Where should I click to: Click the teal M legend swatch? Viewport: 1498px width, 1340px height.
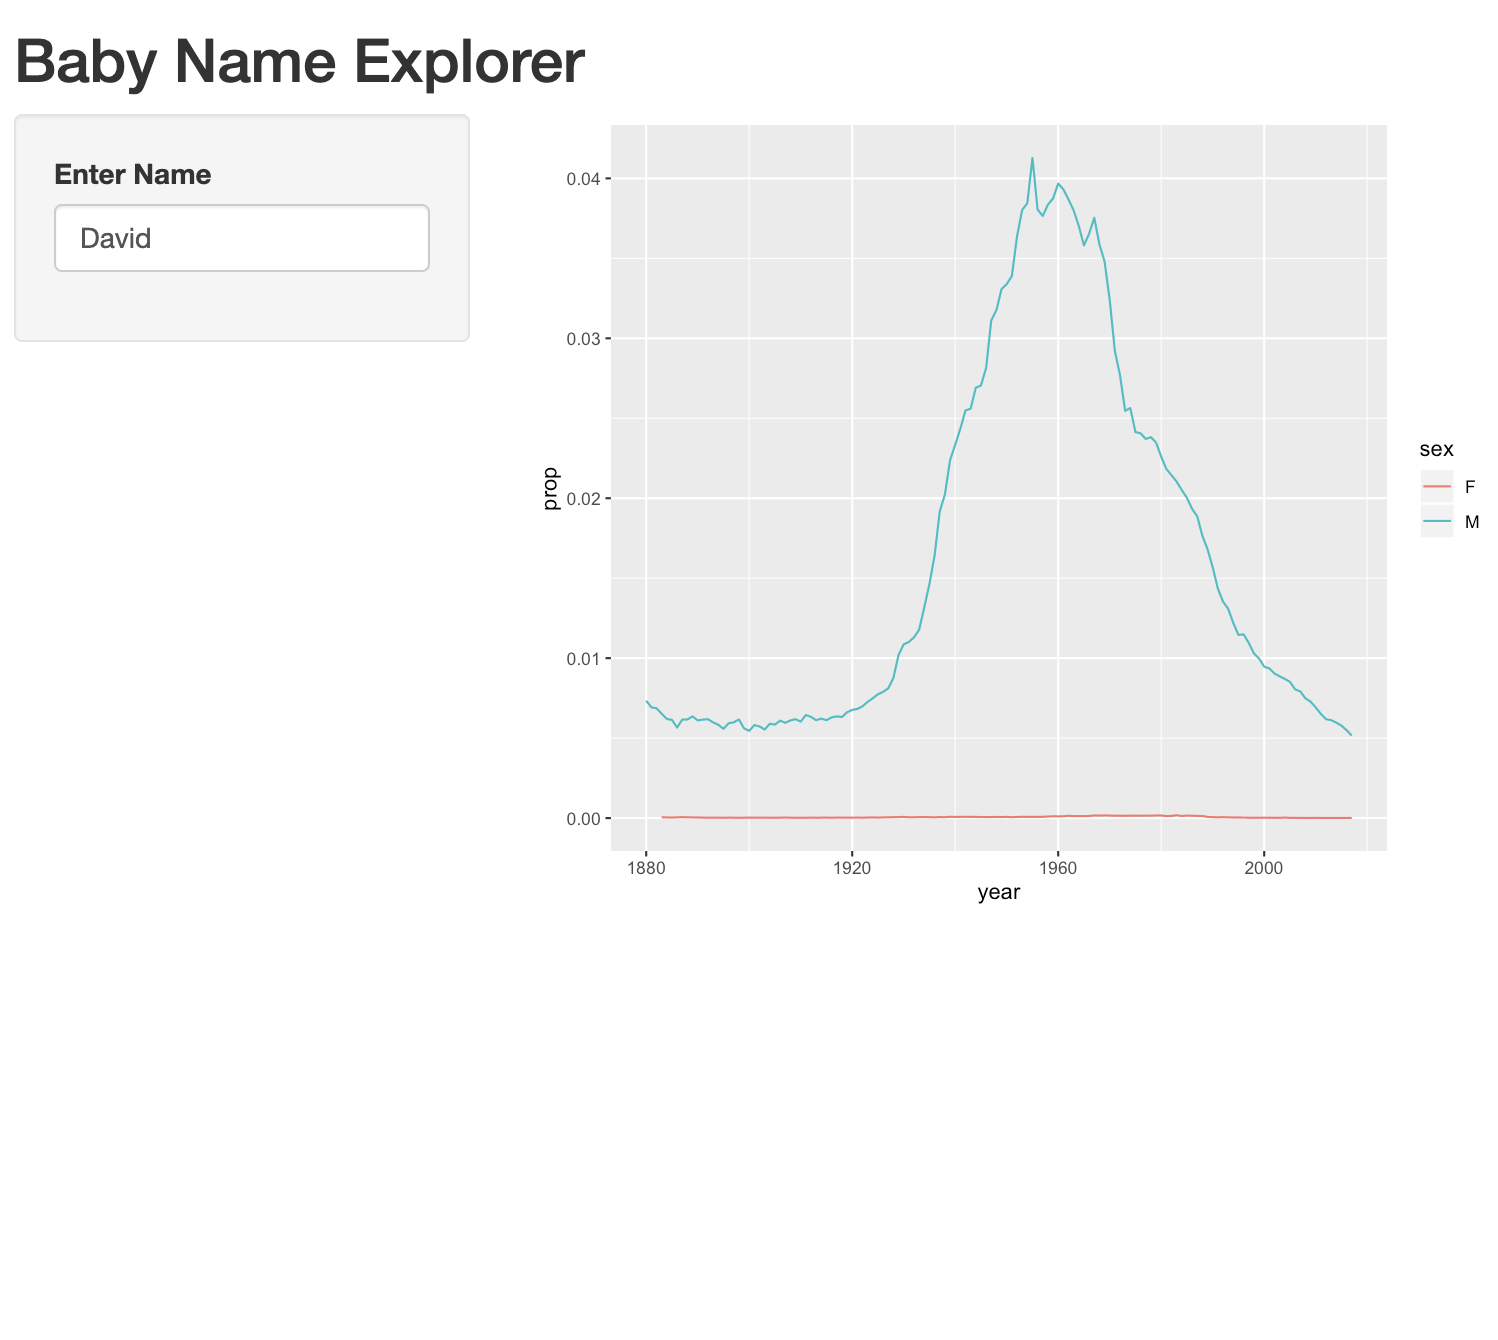1436,521
